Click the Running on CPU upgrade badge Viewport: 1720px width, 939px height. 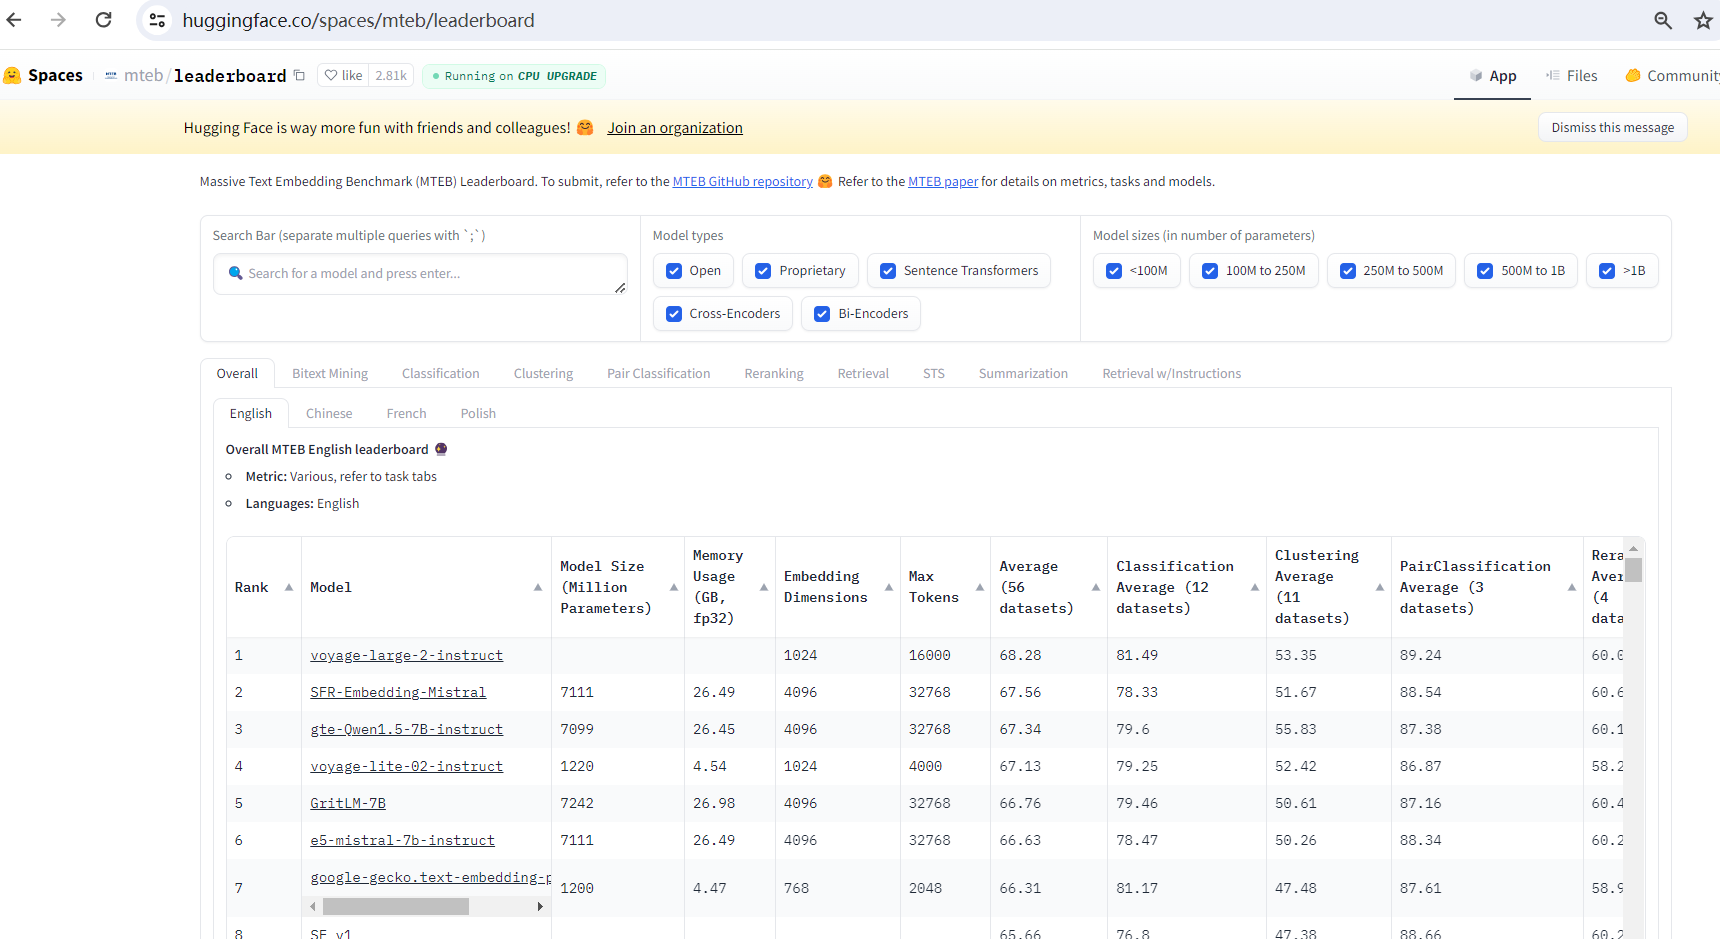[x=514, y=76]
